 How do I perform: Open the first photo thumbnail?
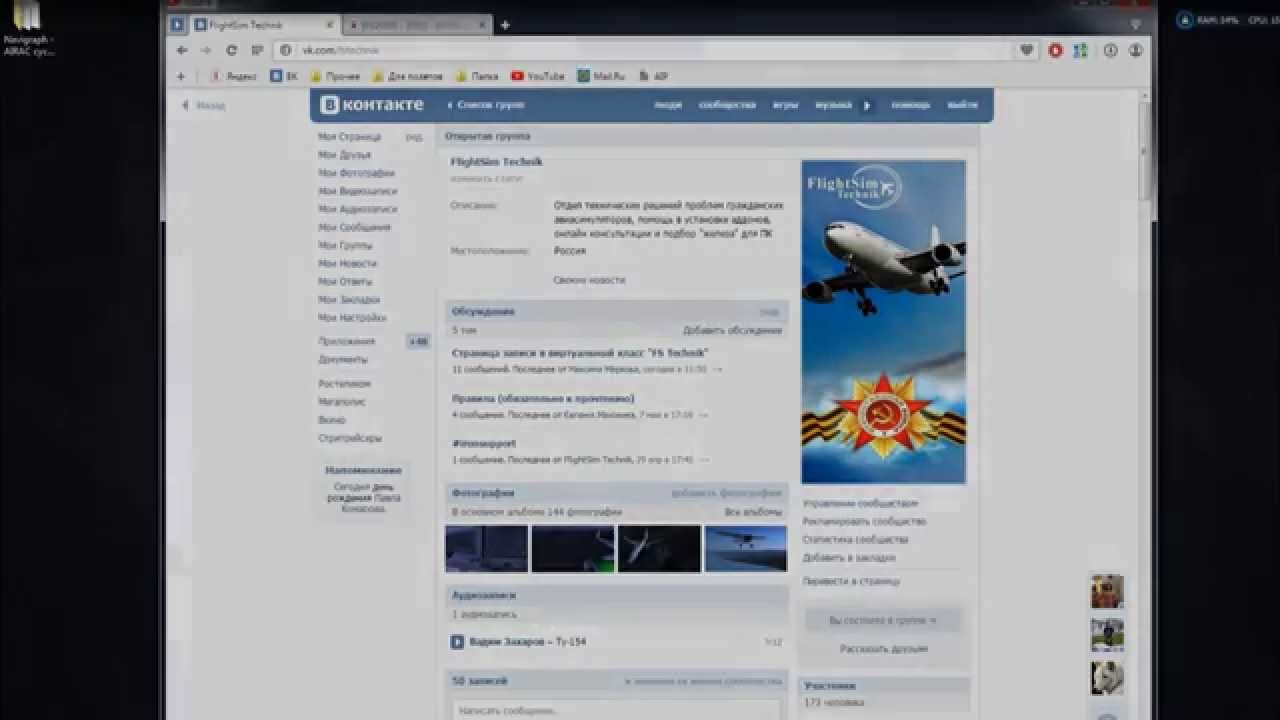pyautogui.click(x=486, y=549)
